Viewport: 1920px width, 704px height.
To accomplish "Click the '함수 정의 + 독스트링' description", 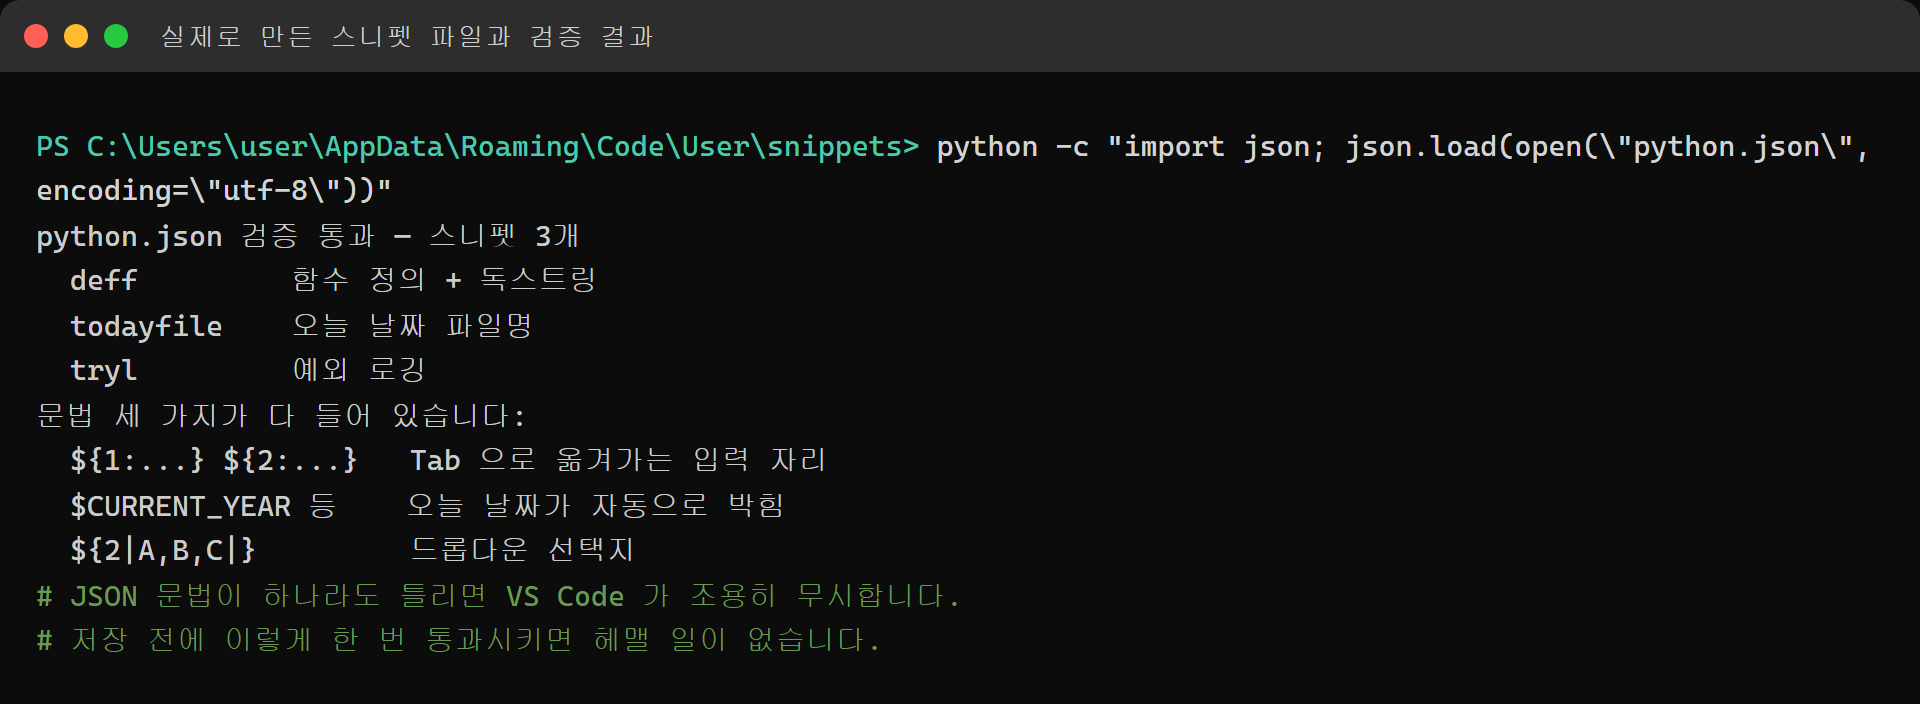I will click(444, 280).
